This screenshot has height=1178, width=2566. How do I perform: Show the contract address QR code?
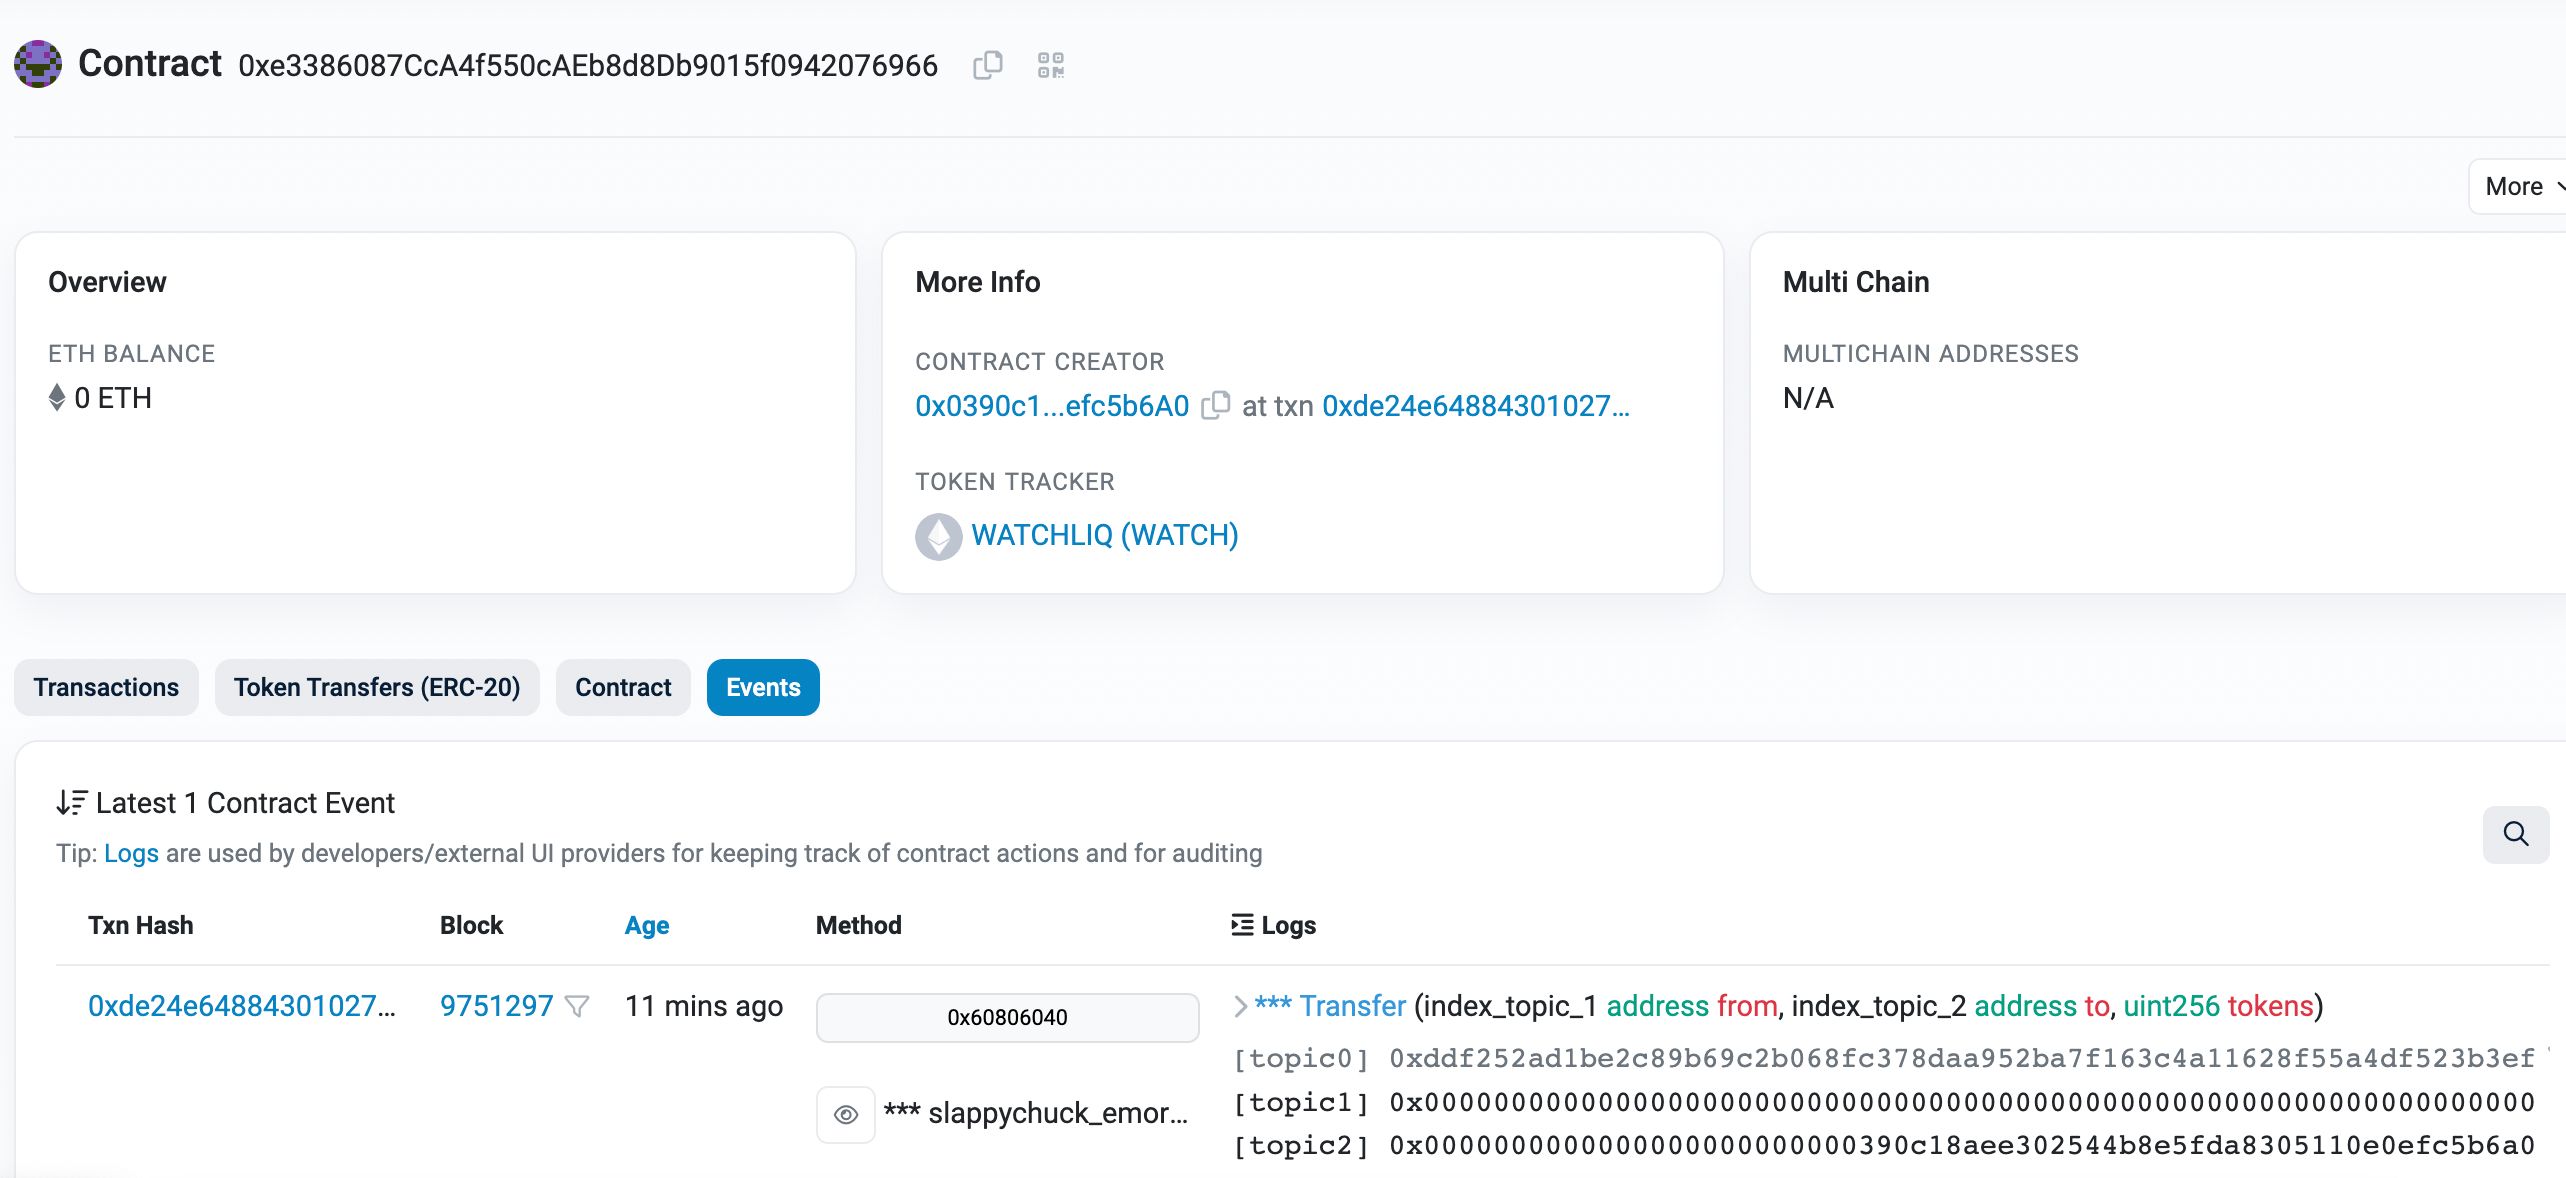(x=1050, y=65)
